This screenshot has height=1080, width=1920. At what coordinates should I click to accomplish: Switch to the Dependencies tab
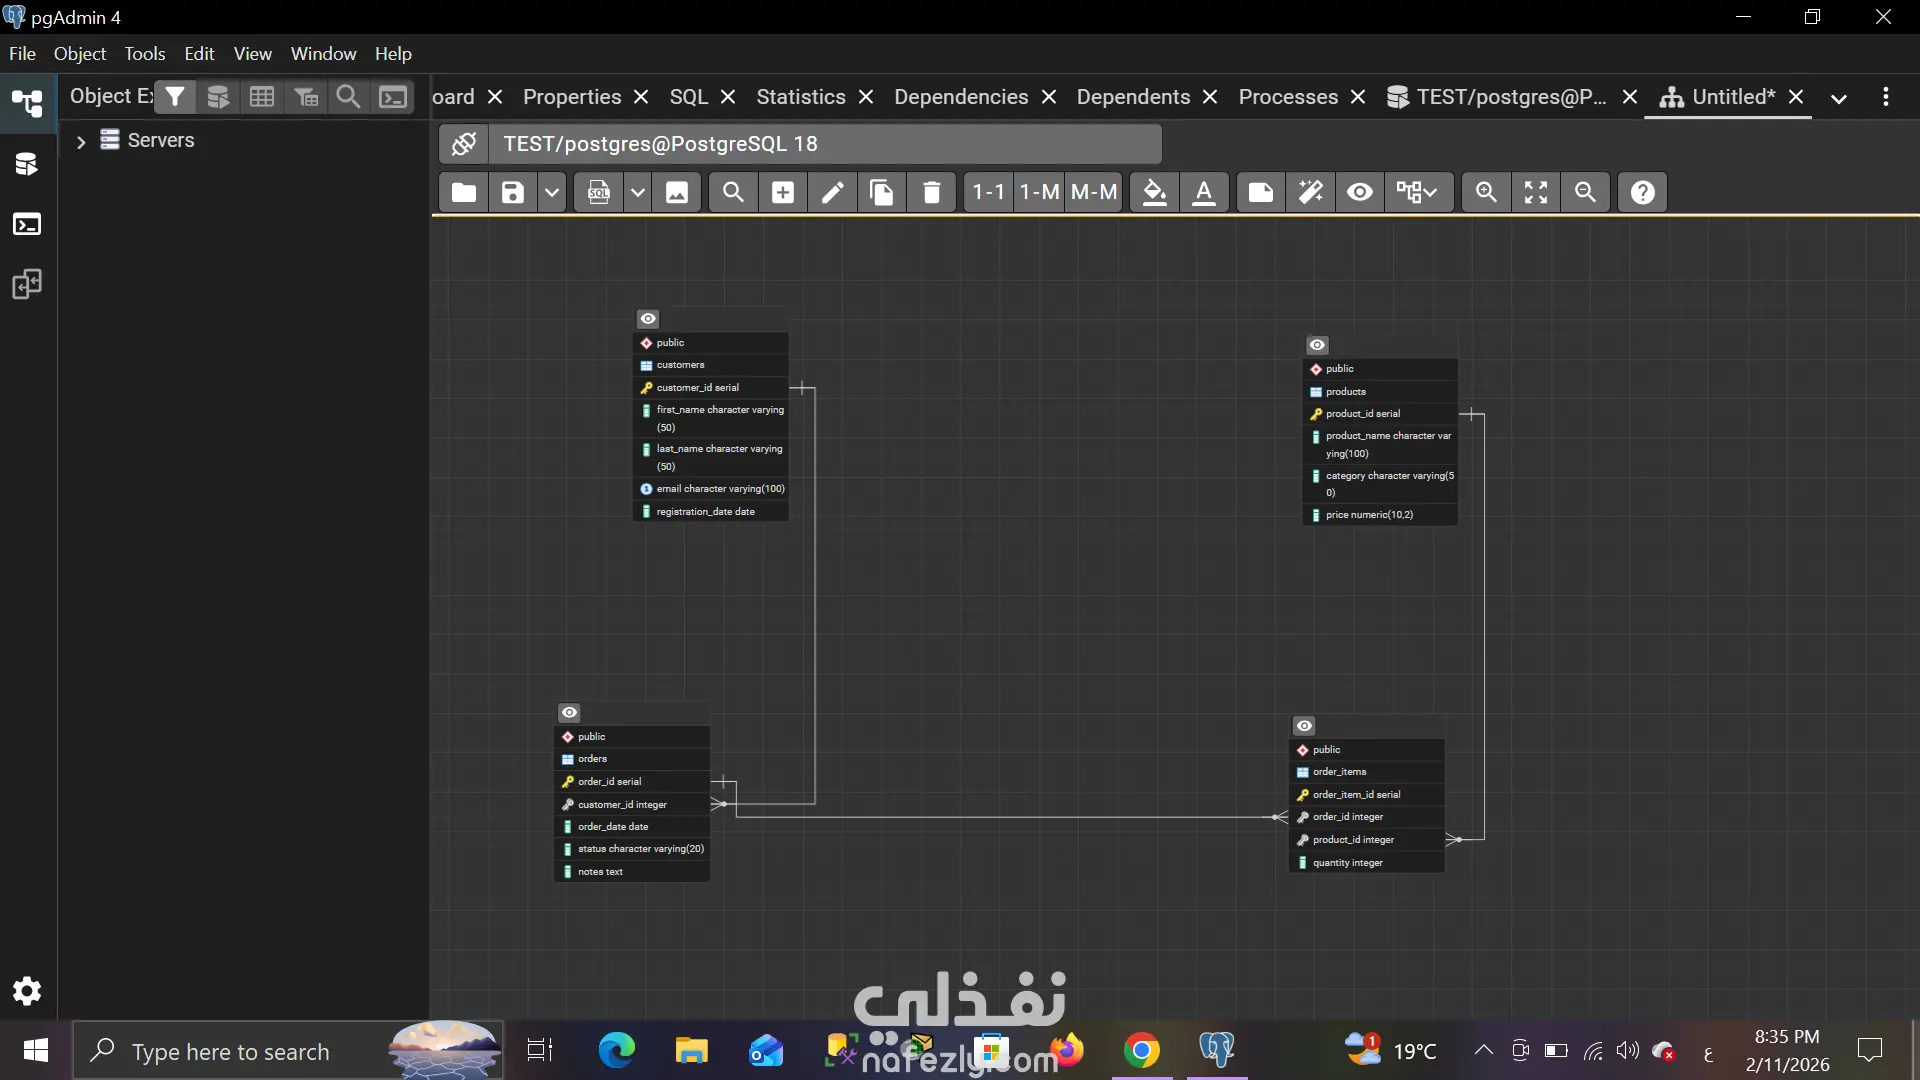pyautogui.click(x=961, y=97)
